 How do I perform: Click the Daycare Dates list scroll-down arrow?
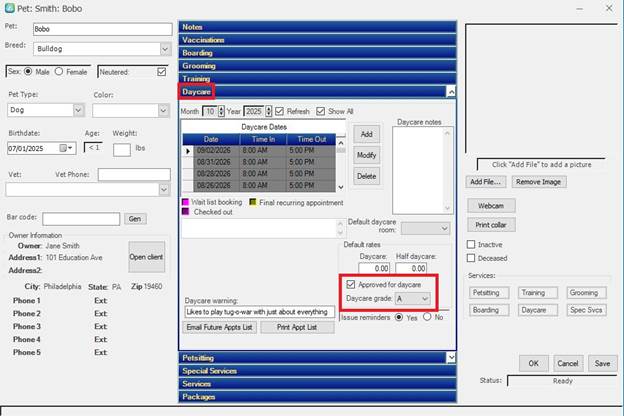point(341,187)
